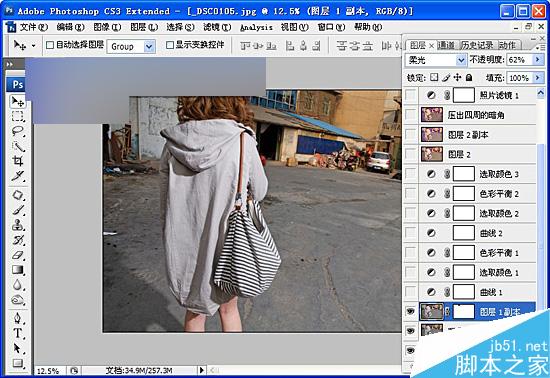Viewport: 550px width, 378px height.
Task: Select the Crop tool
Action: click(18, 161)
